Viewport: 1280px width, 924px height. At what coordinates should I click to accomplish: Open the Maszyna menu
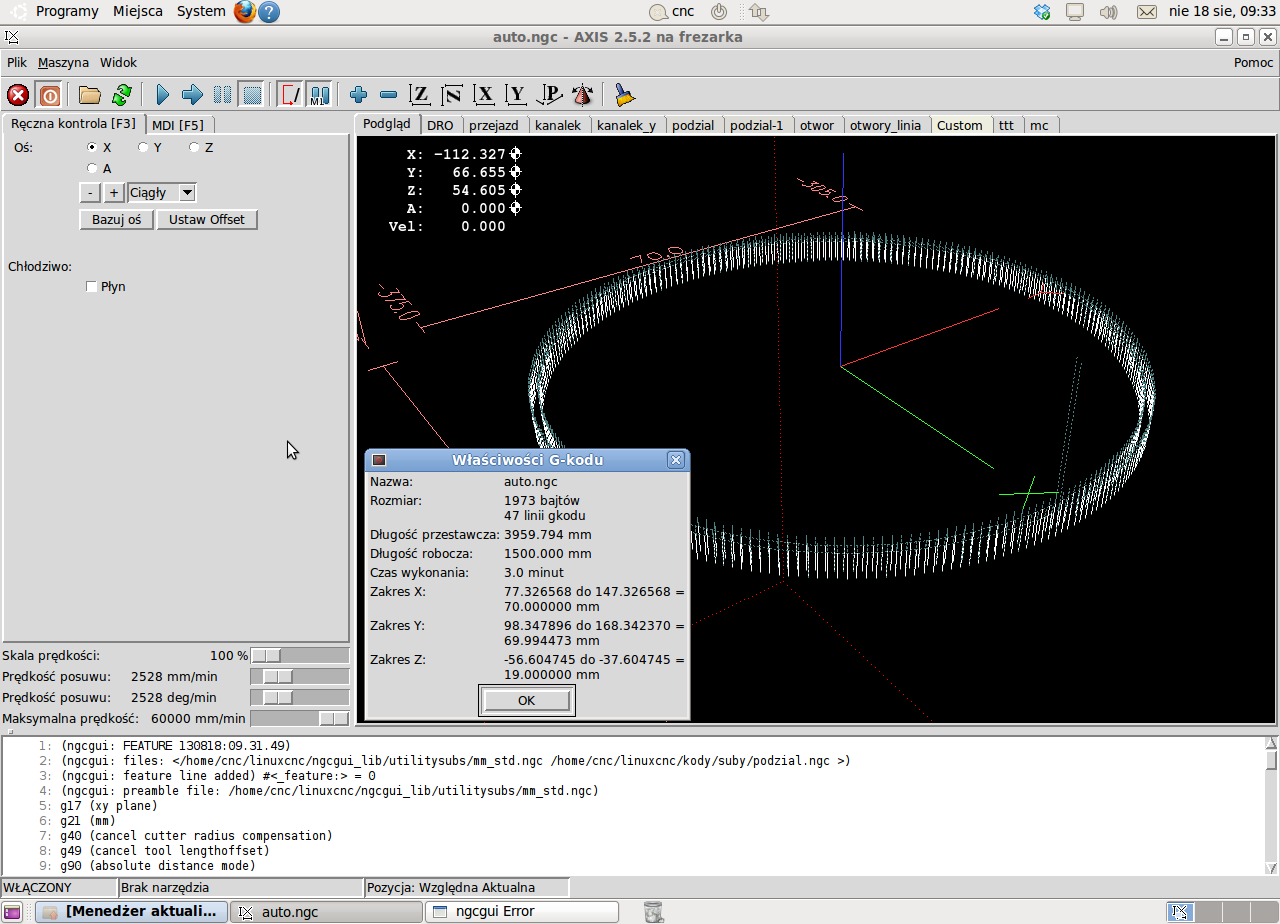63,62
